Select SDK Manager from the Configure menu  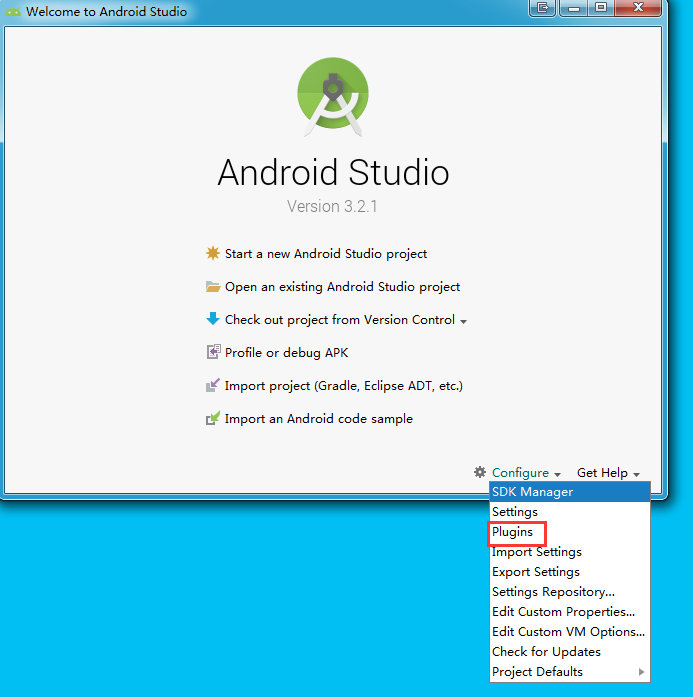[x=569, y=492]
